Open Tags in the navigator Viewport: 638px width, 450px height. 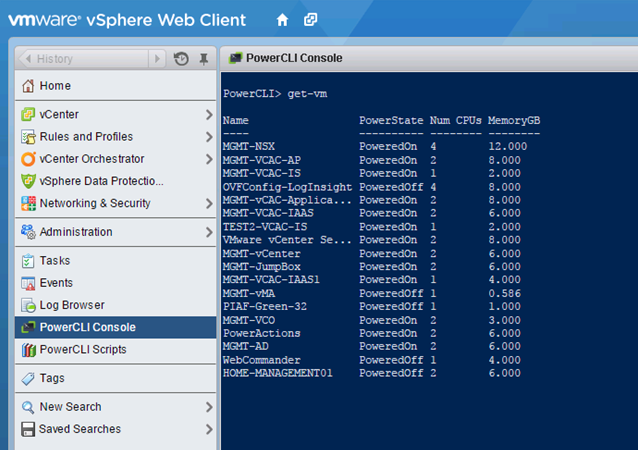click(116, 378)
